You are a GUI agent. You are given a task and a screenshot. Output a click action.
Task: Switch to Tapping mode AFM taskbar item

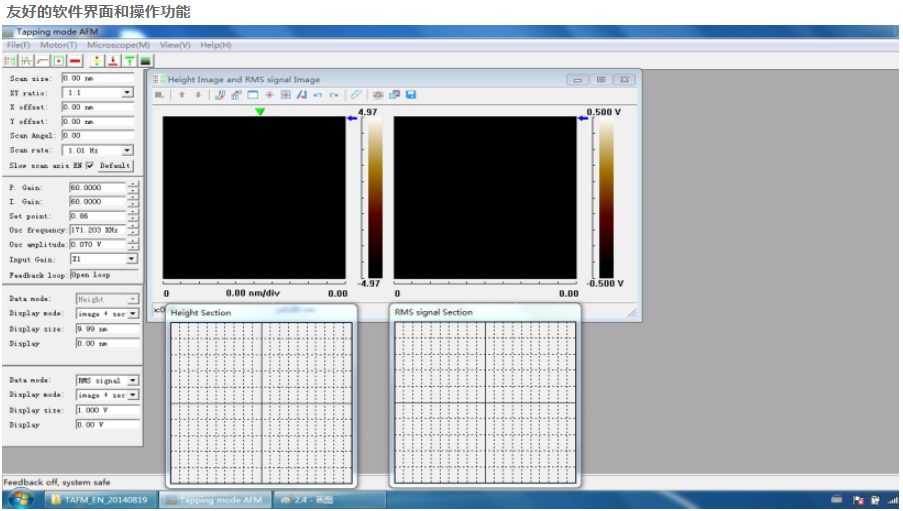tap(214, 500)
